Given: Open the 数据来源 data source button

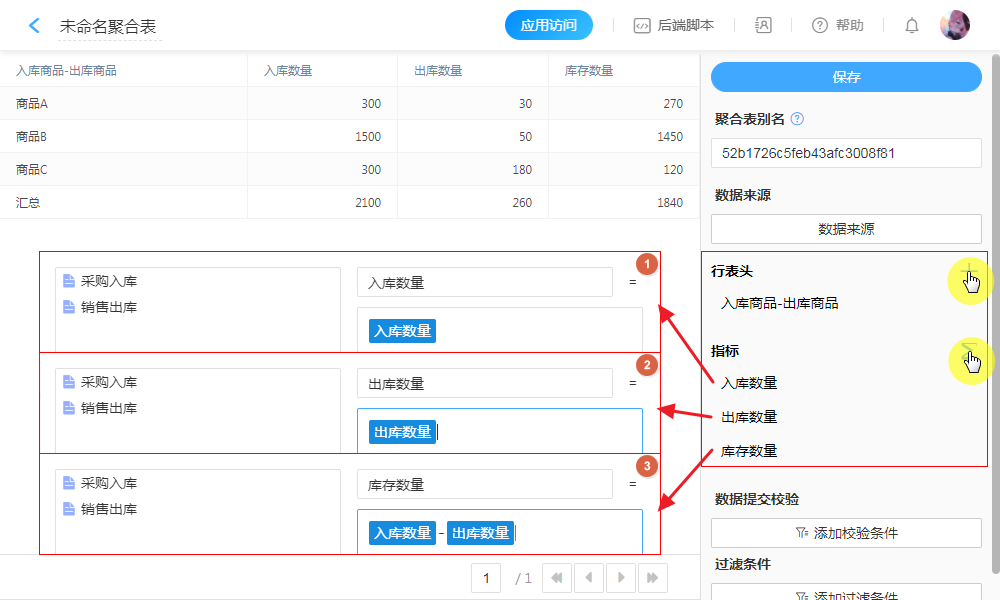Looking at the screenshot, I should click(846, 229).
